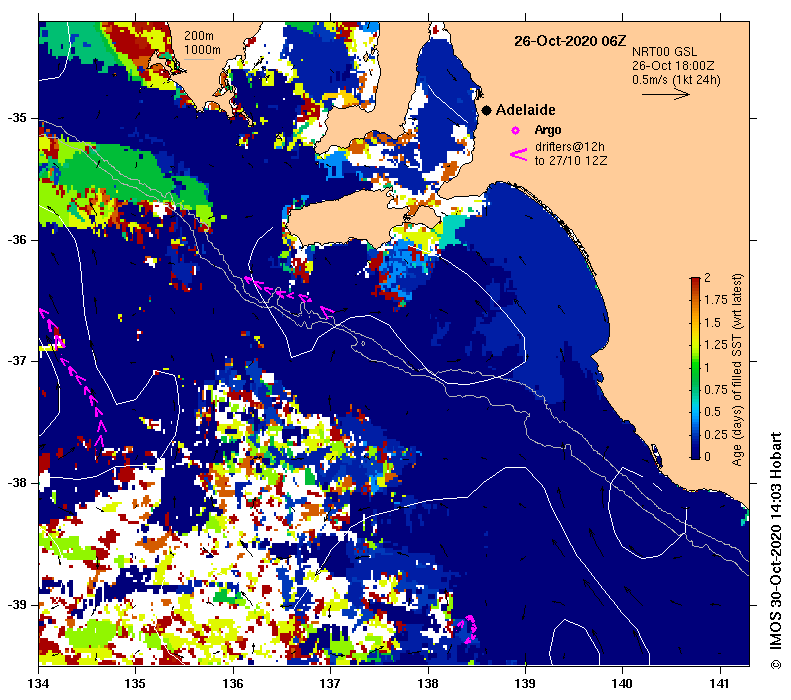Click the Argo legend label
The width and height of the screenshot is (791, 700).
point(548,130)
